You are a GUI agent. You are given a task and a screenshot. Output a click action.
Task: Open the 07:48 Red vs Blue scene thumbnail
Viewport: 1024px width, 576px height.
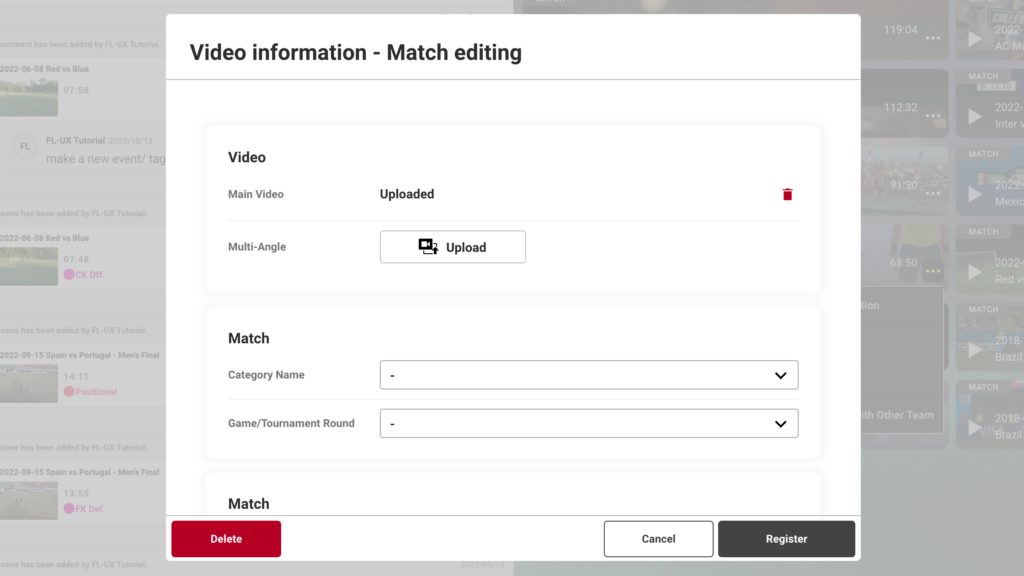(x=29, y=266)
